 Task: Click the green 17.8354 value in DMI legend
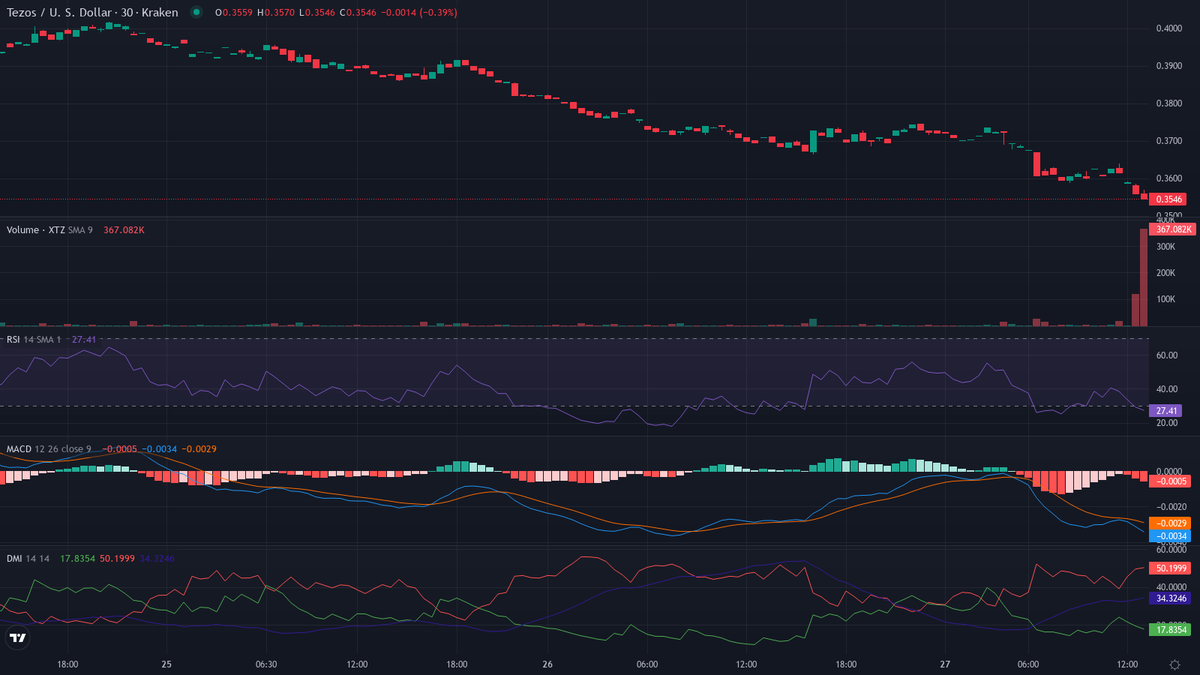point(78,558)
